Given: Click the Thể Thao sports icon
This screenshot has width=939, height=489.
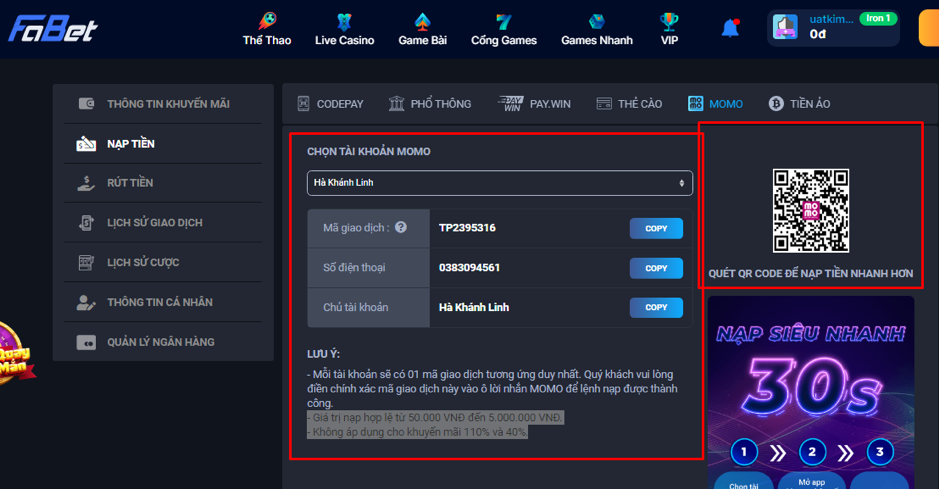Looking at the screenshot, I should coord(266,21).
